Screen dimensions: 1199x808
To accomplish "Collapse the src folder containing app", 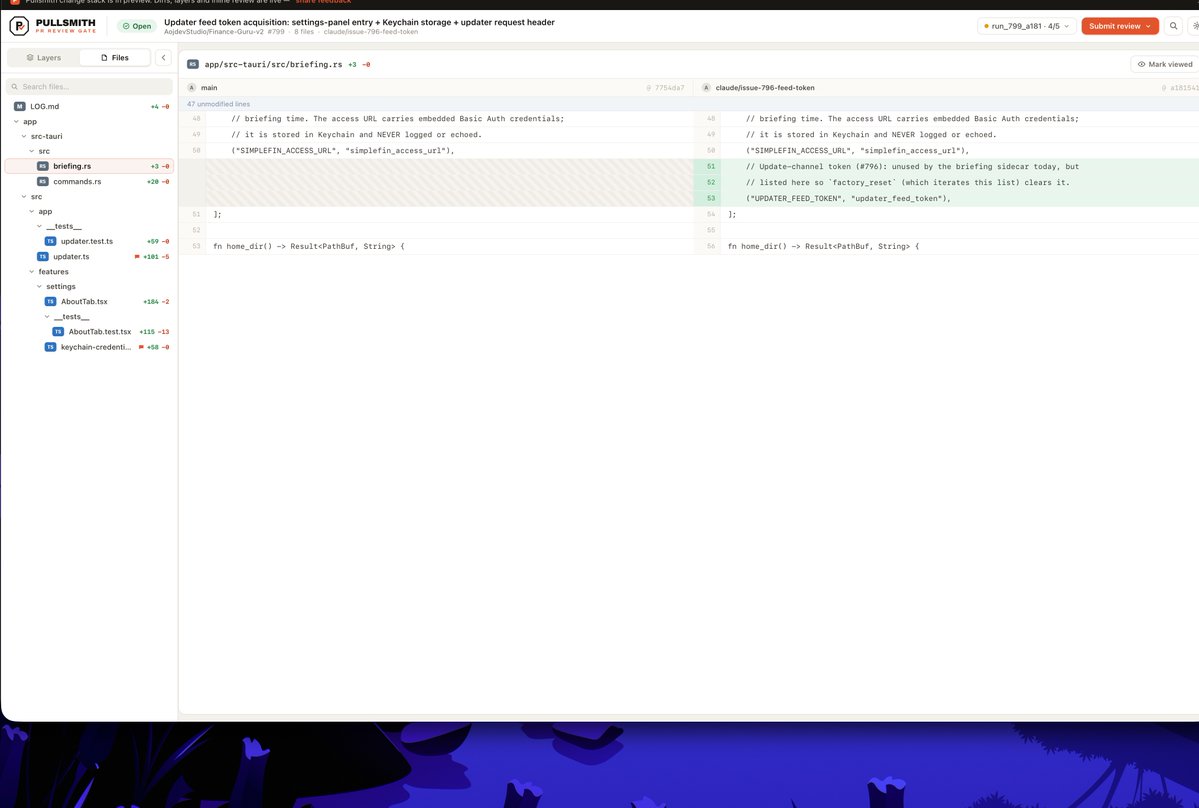I will (x=24, y=196).
